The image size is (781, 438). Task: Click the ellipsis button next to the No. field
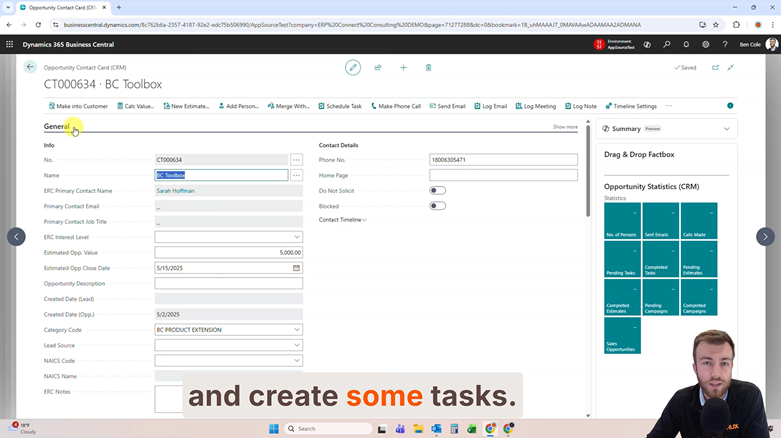296,160
